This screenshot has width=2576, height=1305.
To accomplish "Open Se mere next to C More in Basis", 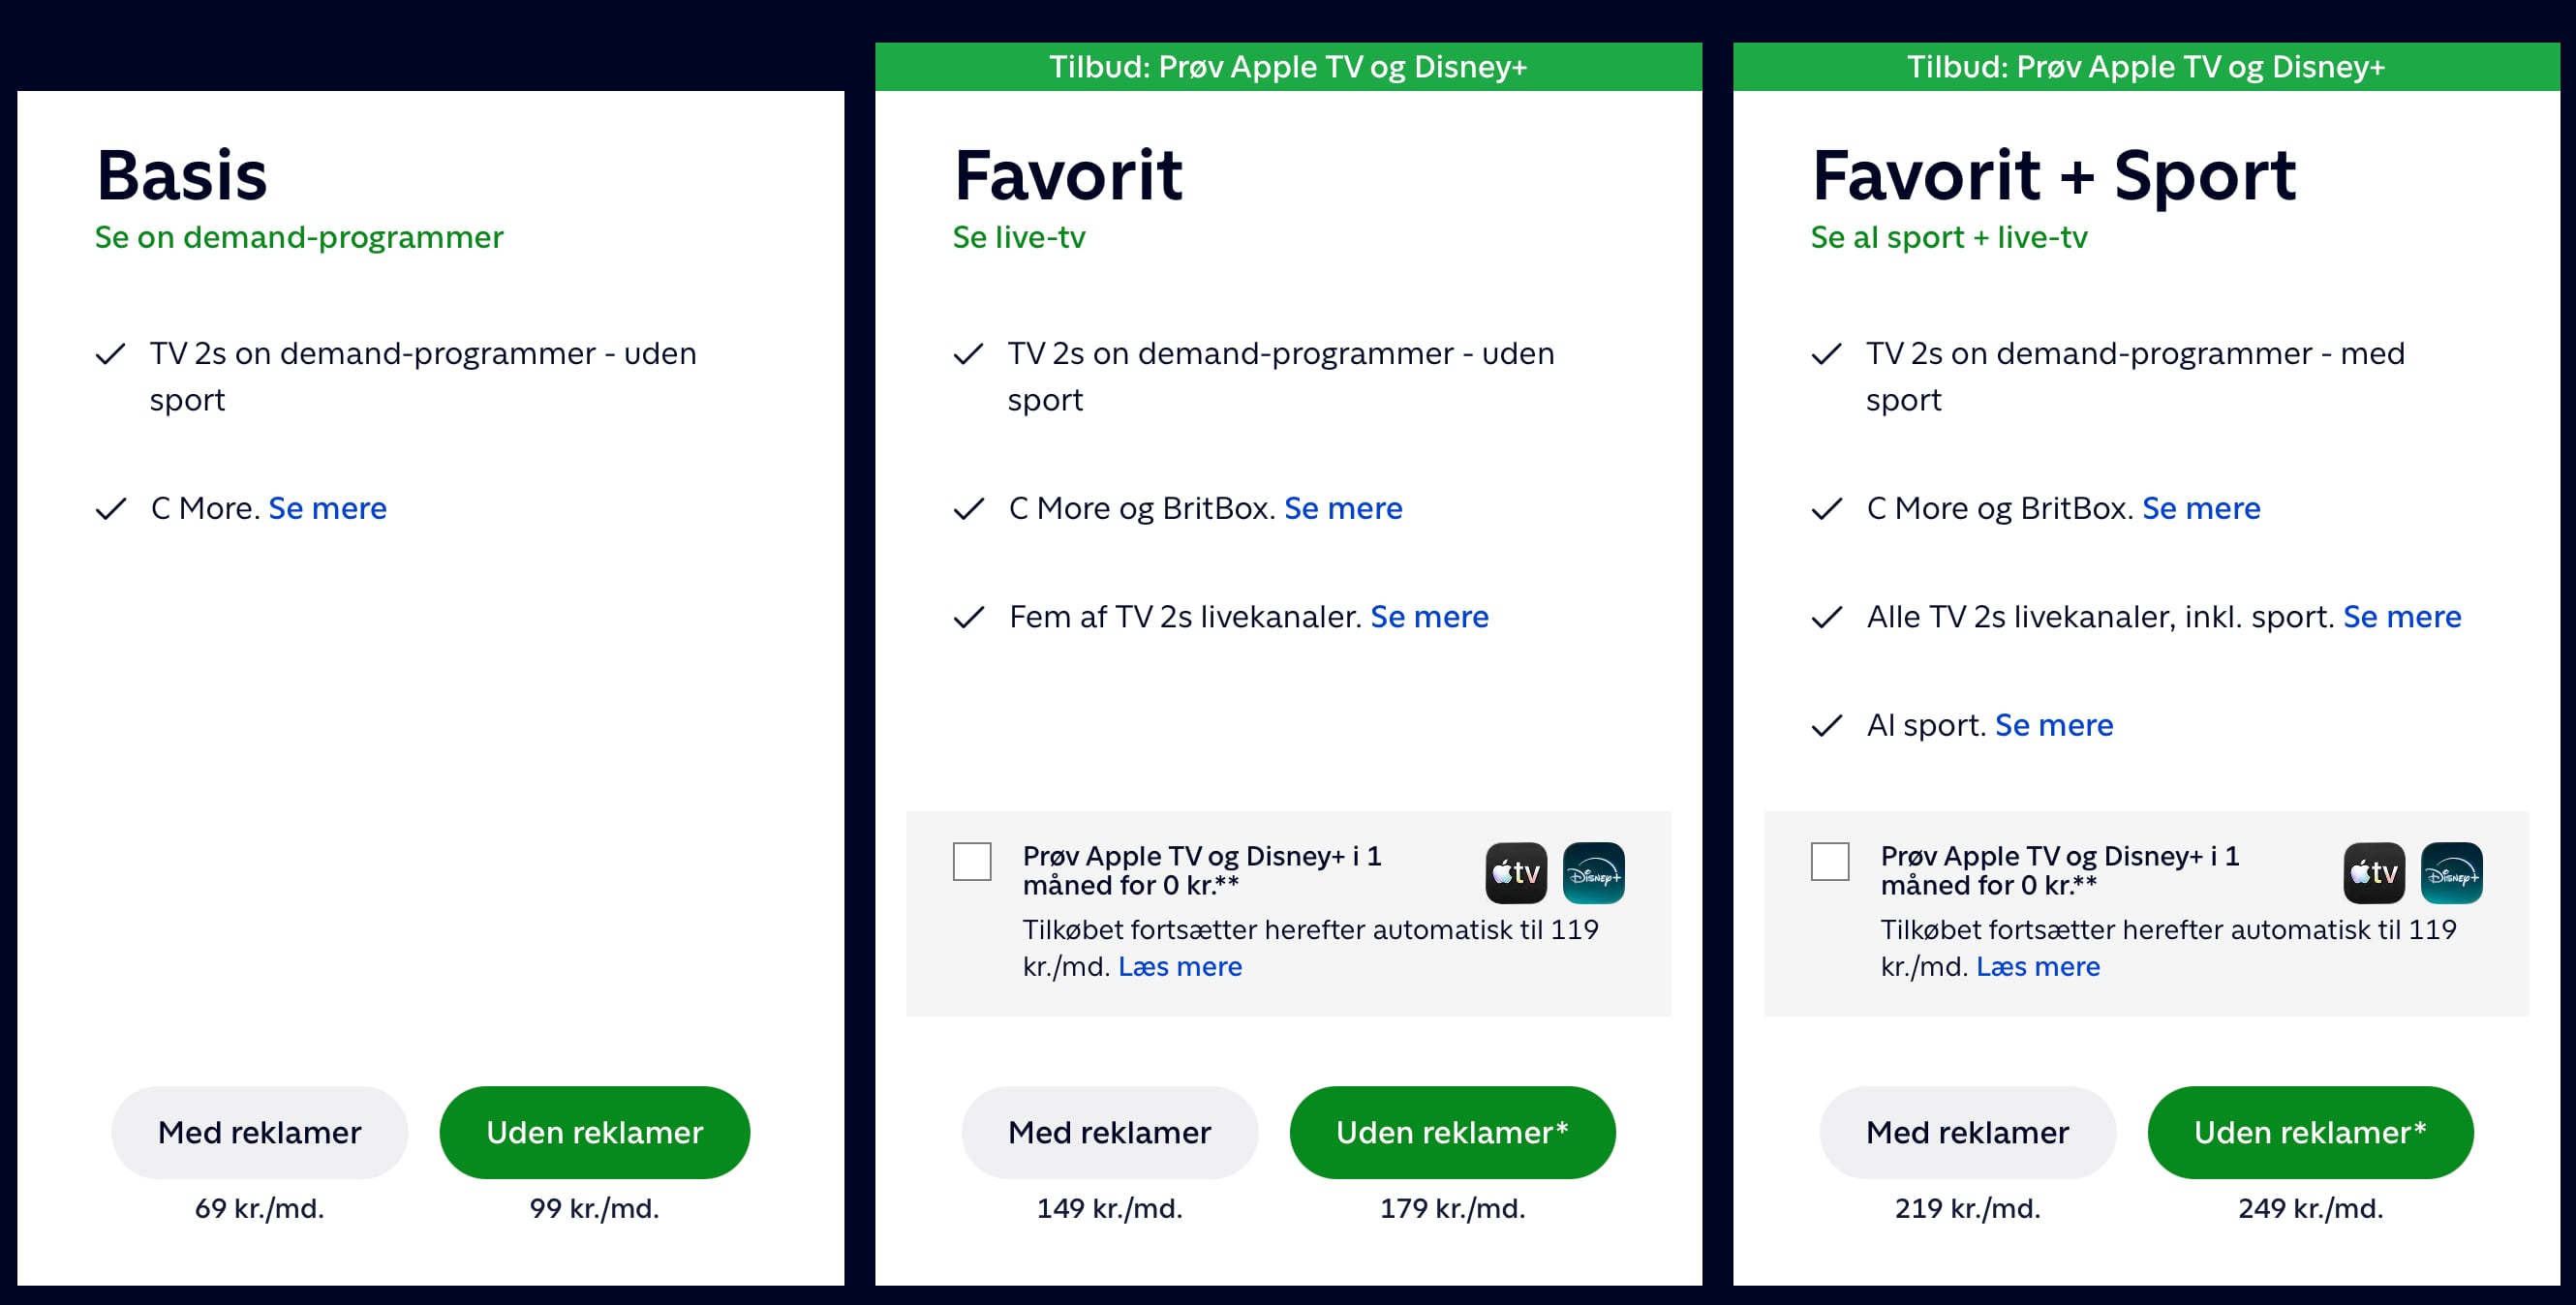I will (327, 508).
